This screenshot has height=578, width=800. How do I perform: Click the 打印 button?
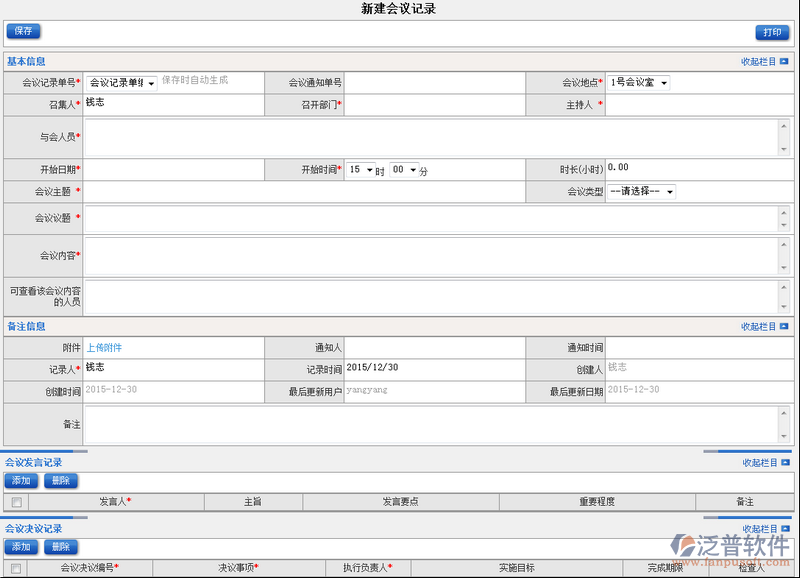pos(772,32)
